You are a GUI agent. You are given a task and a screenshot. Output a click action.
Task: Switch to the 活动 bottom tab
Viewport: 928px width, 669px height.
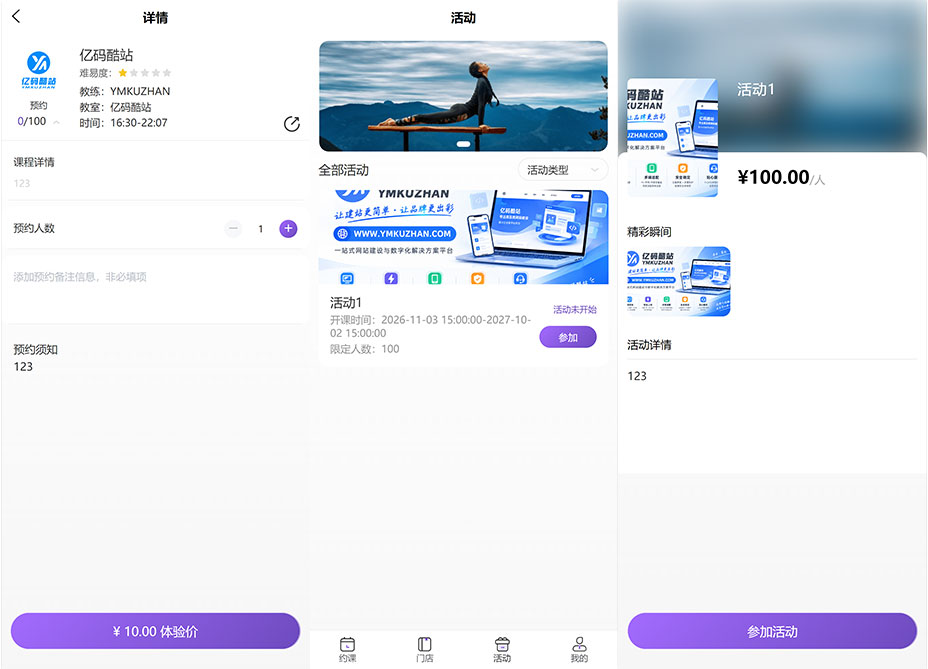(x=502, y=649)
